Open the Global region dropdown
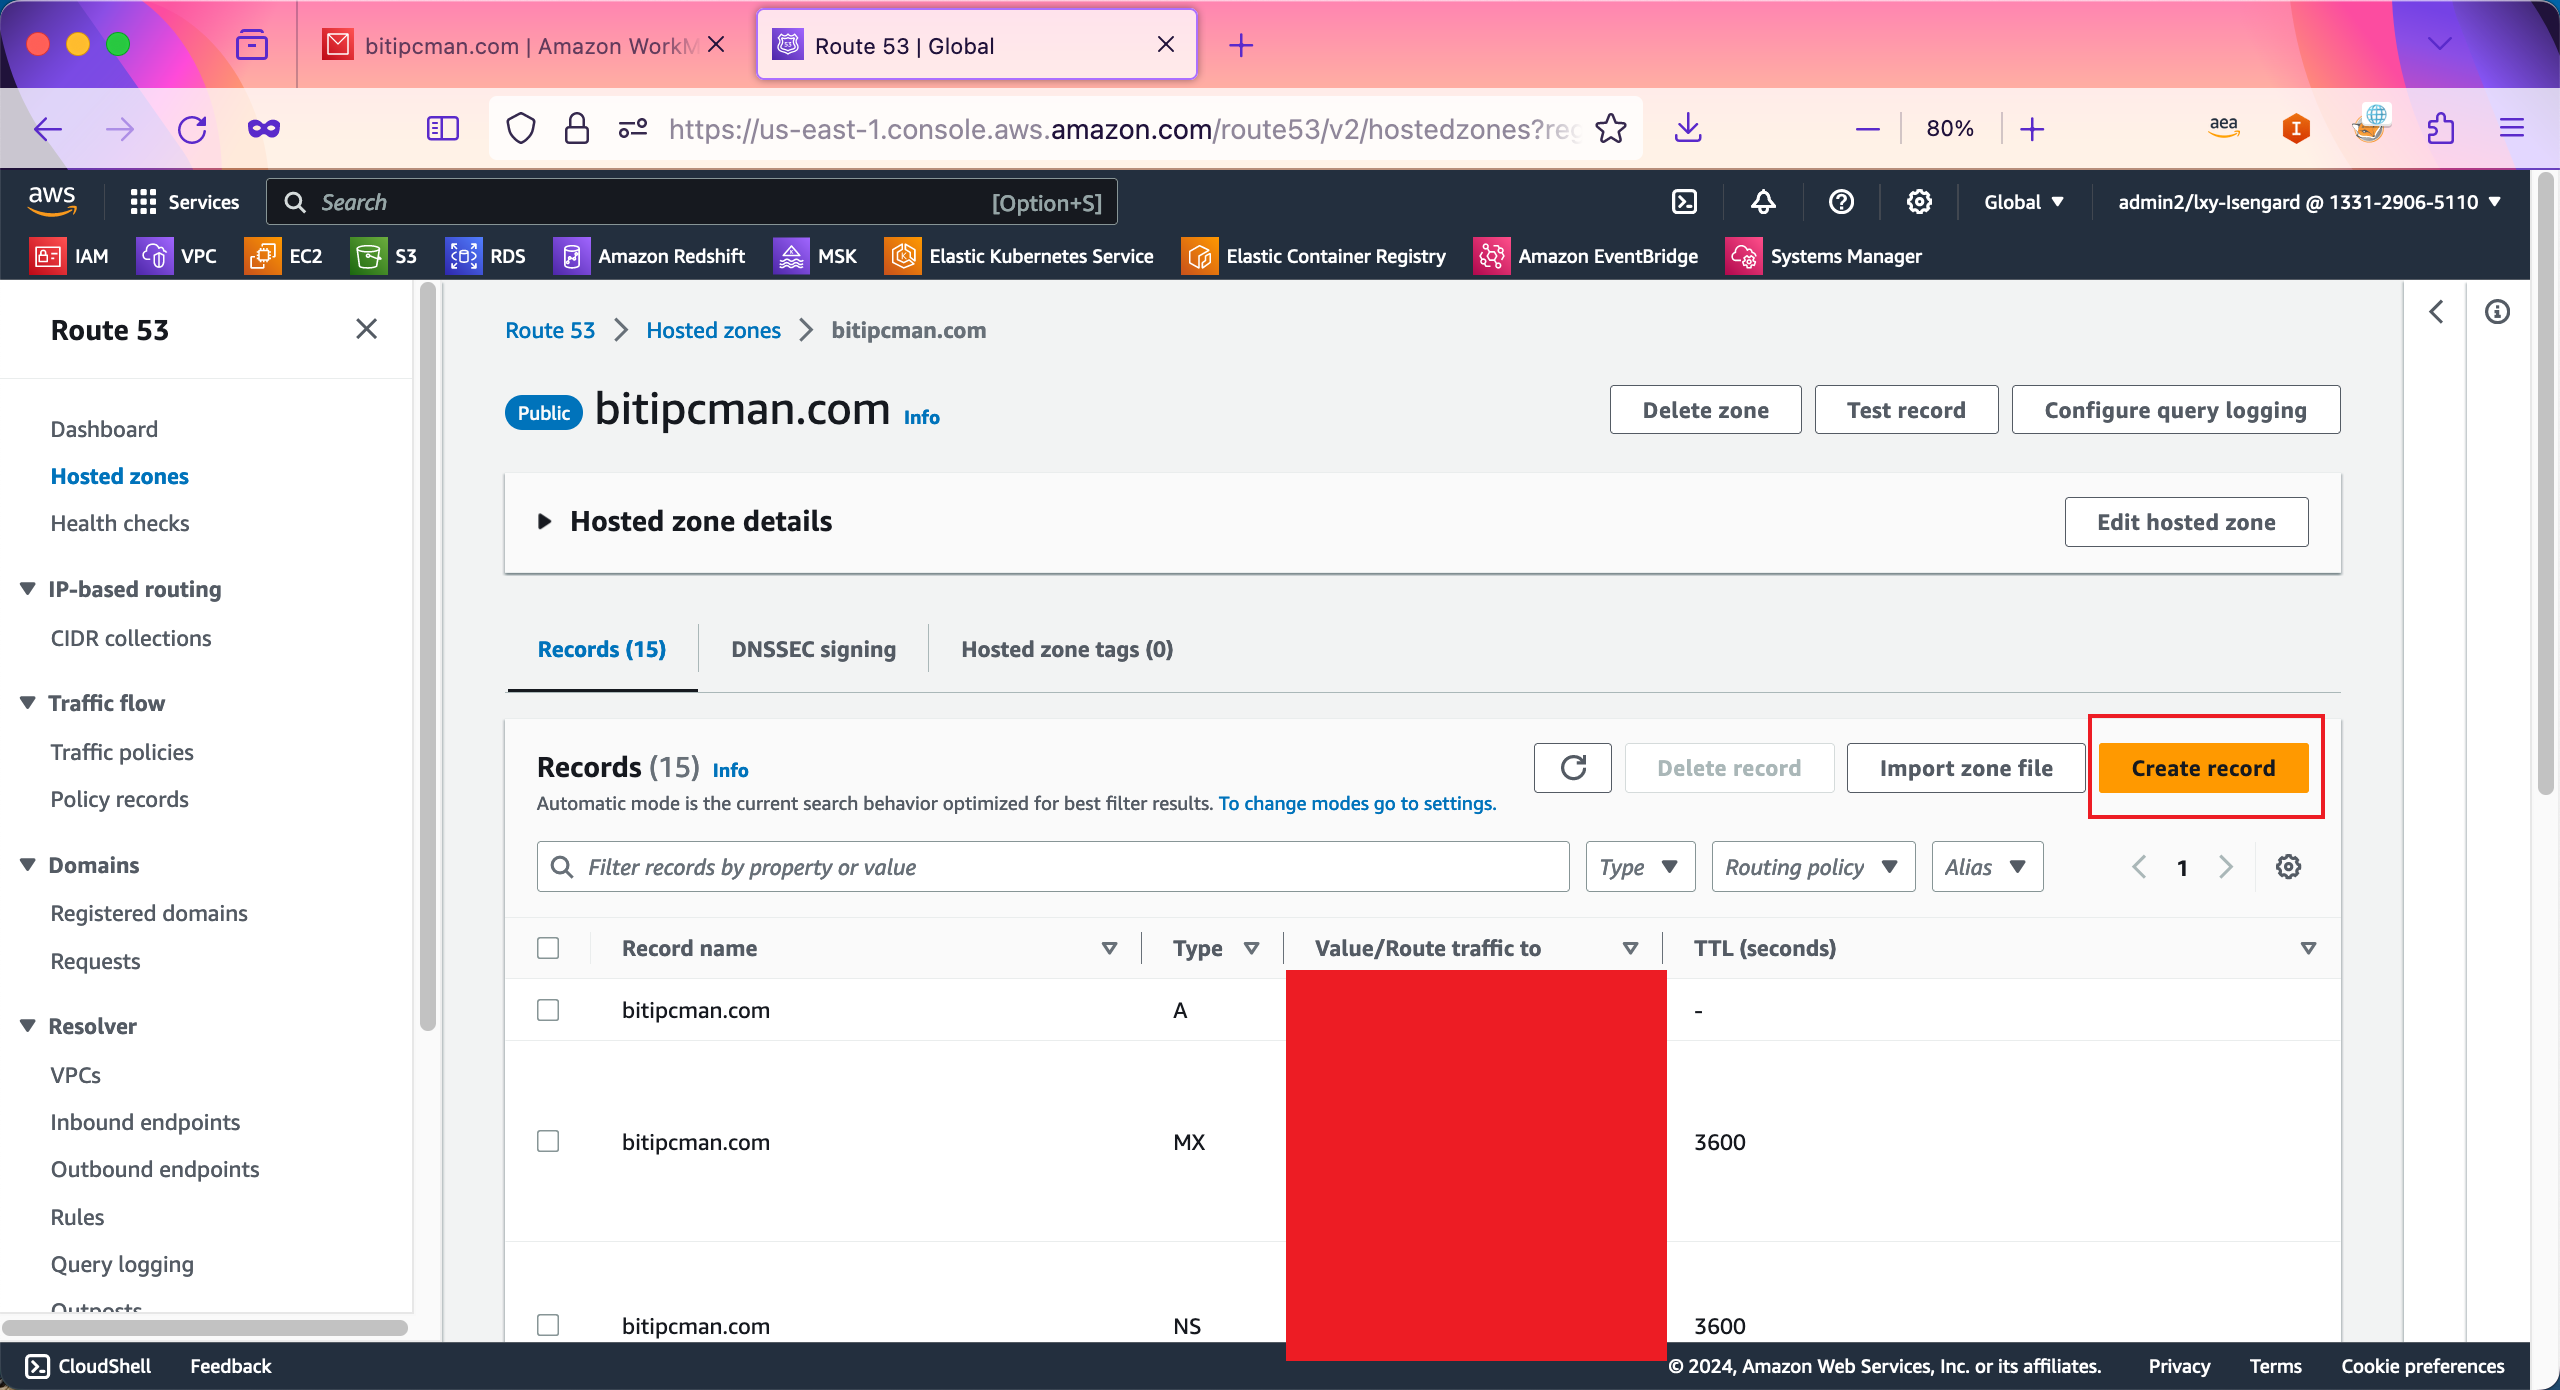This screenshot has width=2560, height=1390. click(x=2024, y=202)
